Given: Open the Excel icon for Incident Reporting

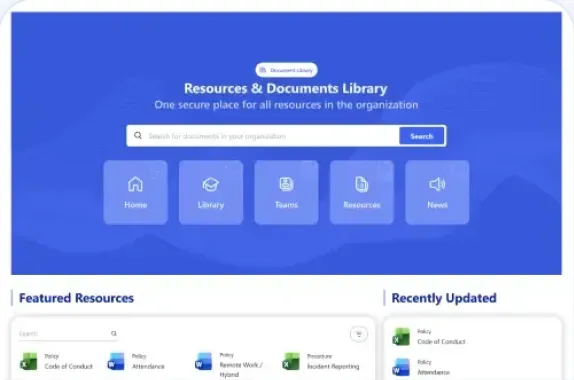Looking at the screenshot, I should click(x=291, y=361).
